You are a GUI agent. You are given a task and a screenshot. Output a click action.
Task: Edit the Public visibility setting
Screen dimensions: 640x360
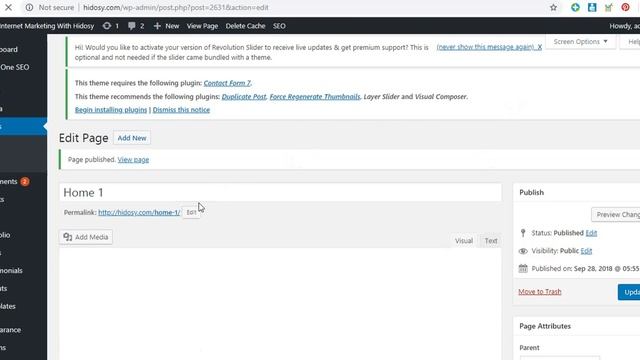point(586,251)
